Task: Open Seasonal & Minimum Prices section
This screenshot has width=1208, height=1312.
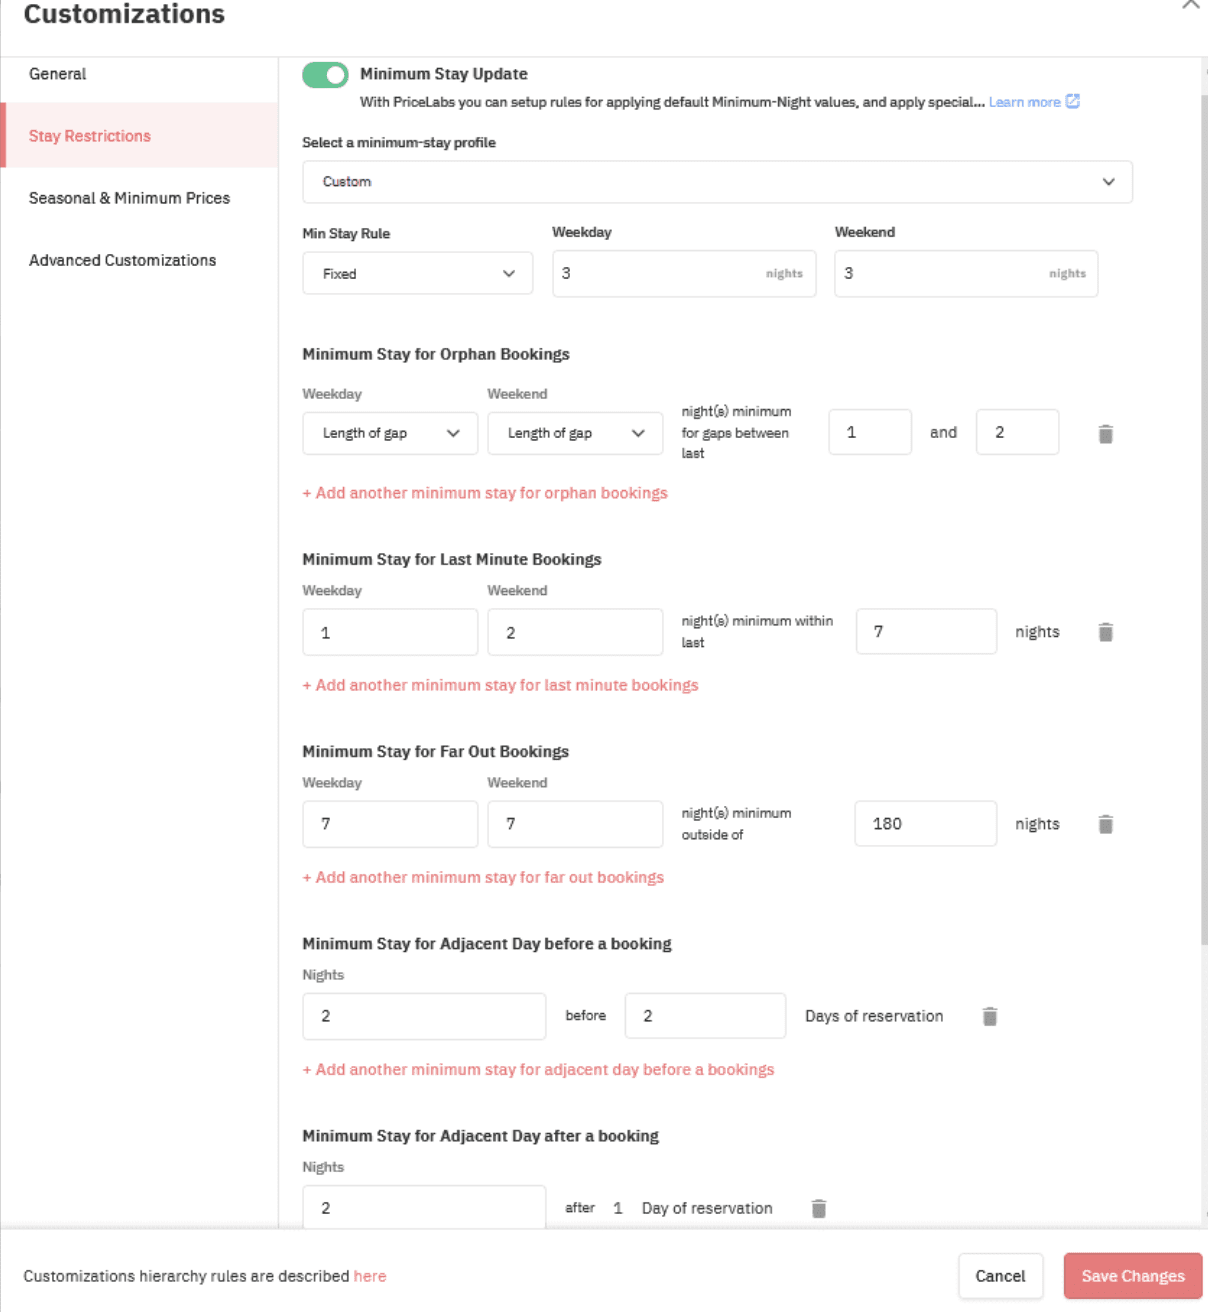Action: point(129,198)
